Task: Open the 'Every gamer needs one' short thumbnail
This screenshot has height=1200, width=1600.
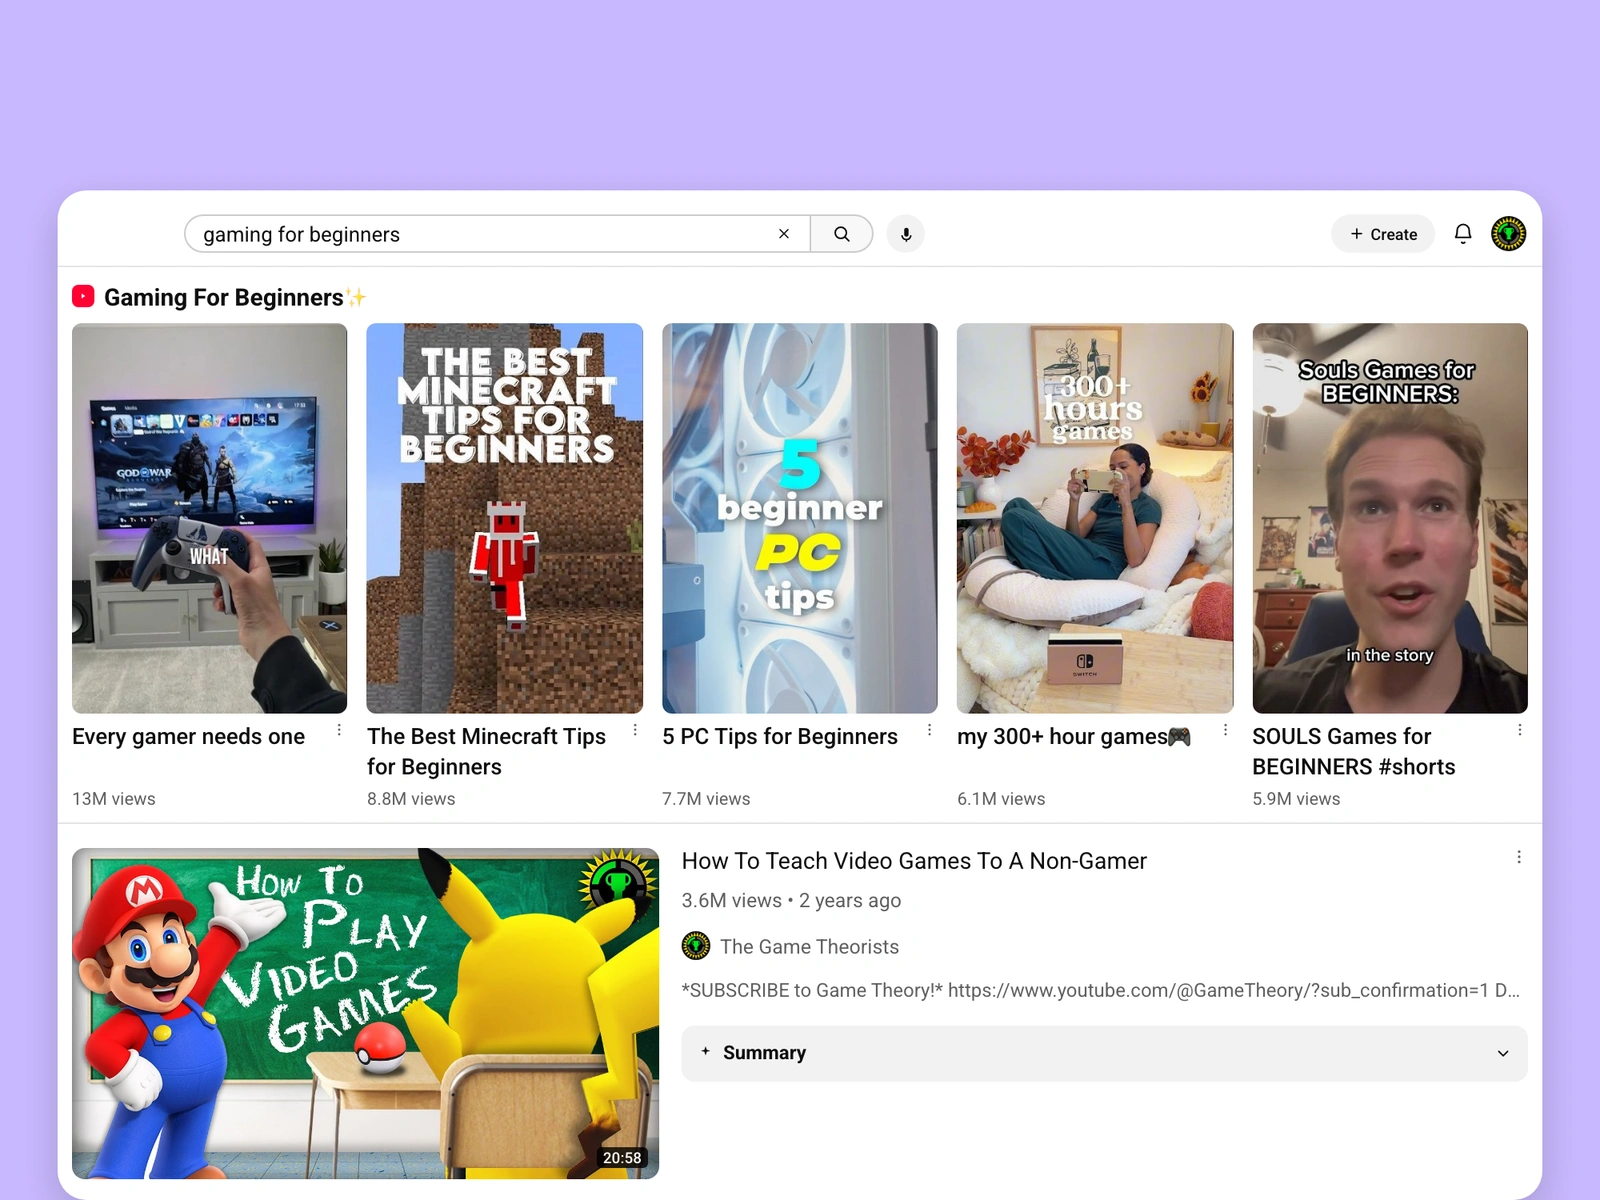Action: pos(210,518)
